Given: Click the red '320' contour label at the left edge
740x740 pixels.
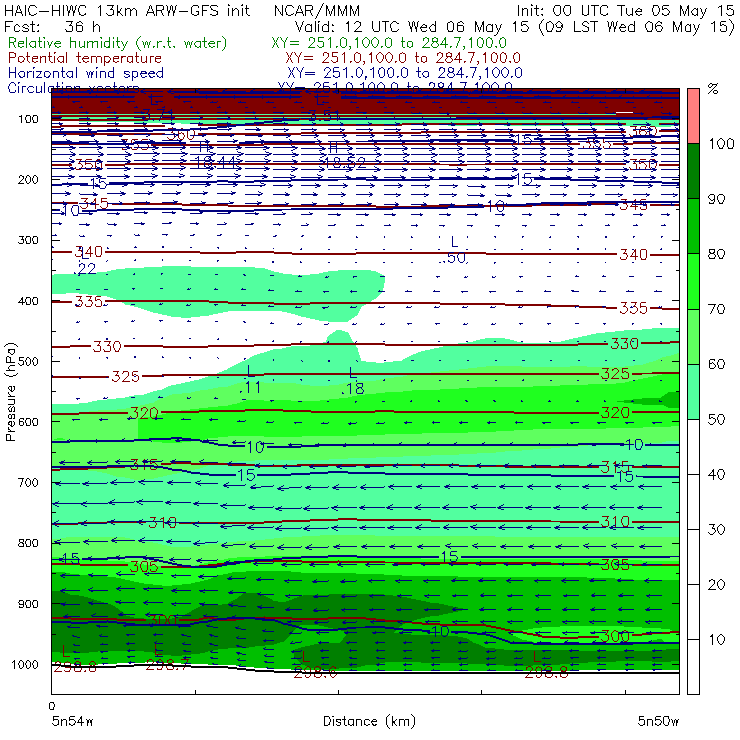Looking at the screenshot, I should click(144, 413).
